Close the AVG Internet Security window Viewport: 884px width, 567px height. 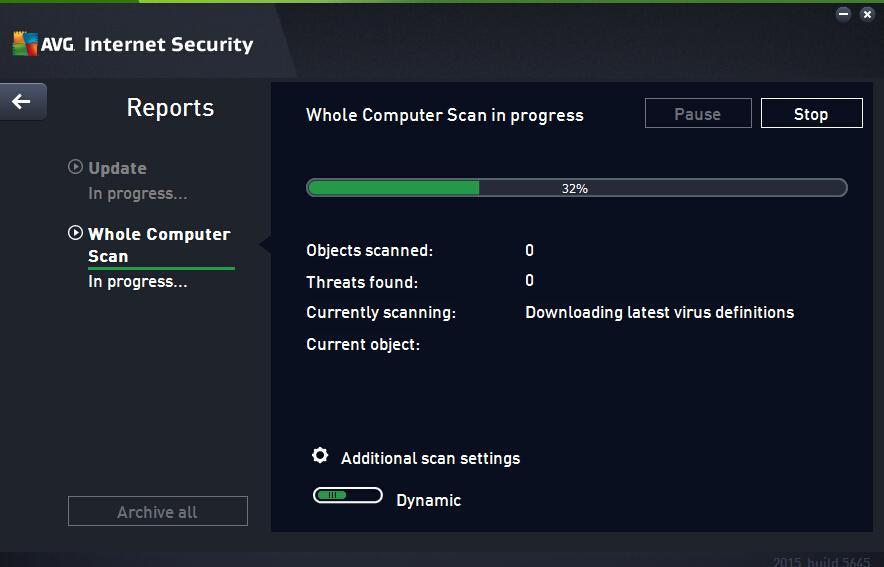point(867,14)
